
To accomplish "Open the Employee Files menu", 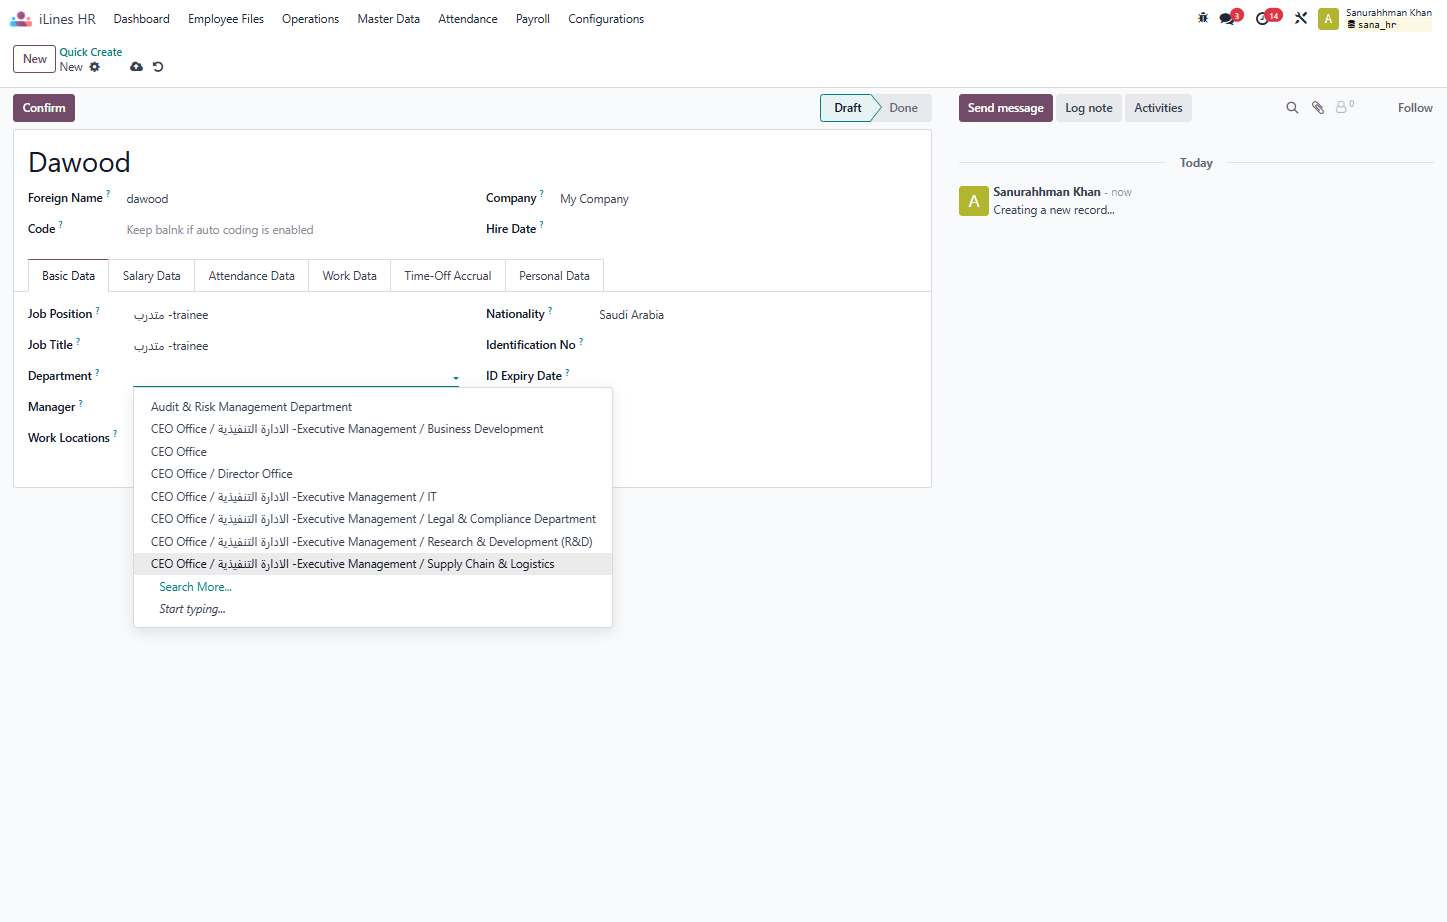I will click(x=226, y=19).
